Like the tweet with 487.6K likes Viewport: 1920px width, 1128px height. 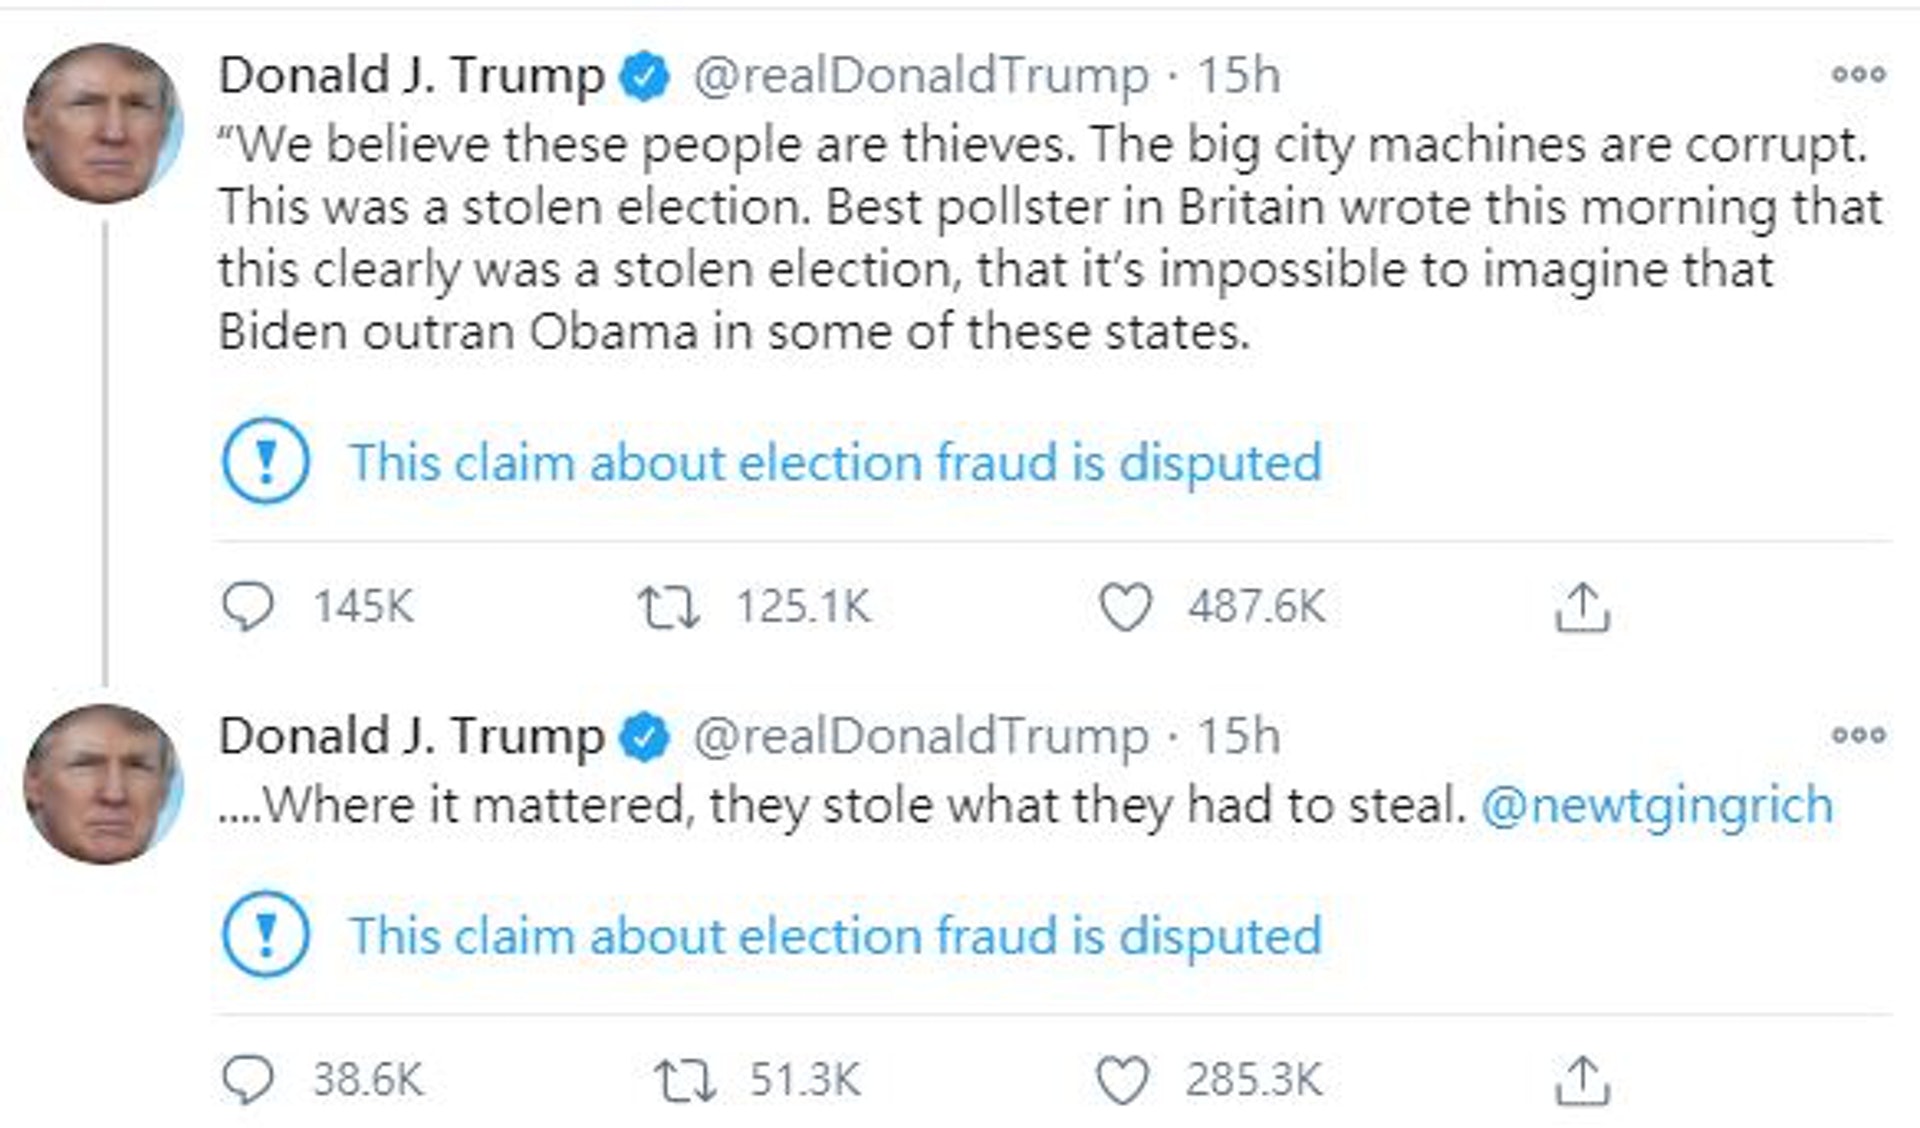[x=1125, y=607]
